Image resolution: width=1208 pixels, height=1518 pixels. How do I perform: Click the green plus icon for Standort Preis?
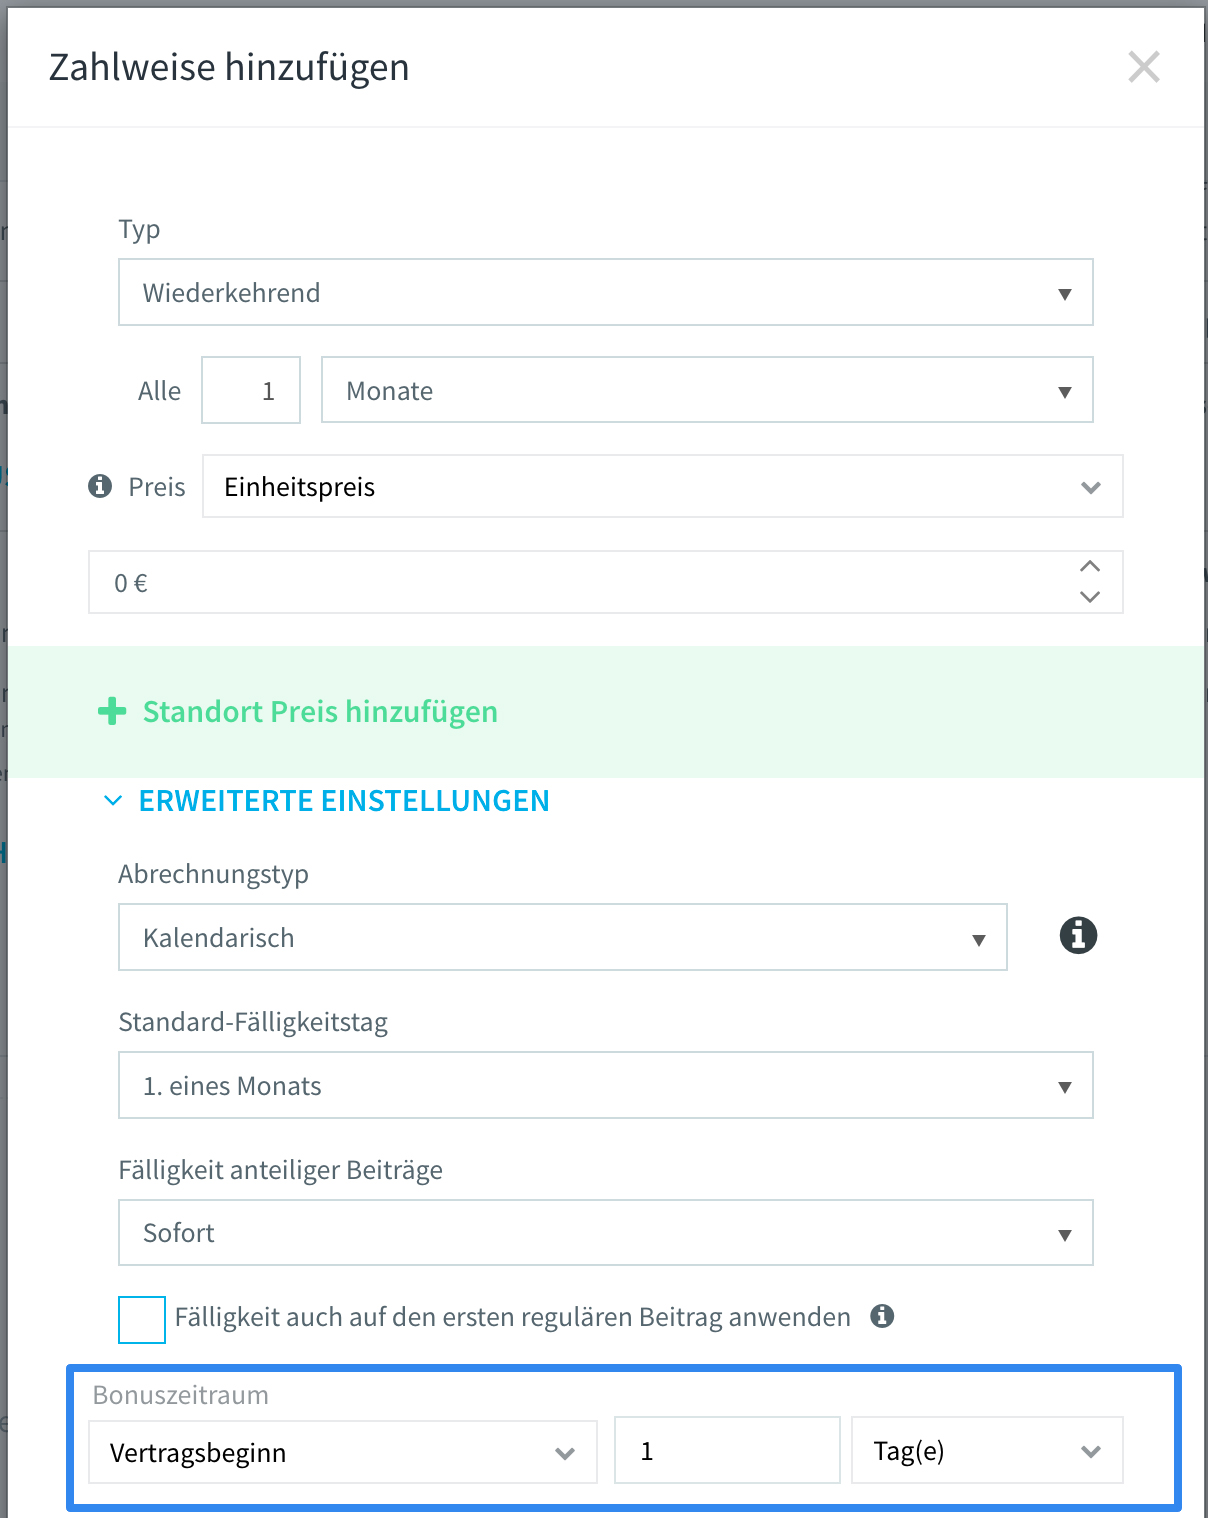click(x=112, y=711)
